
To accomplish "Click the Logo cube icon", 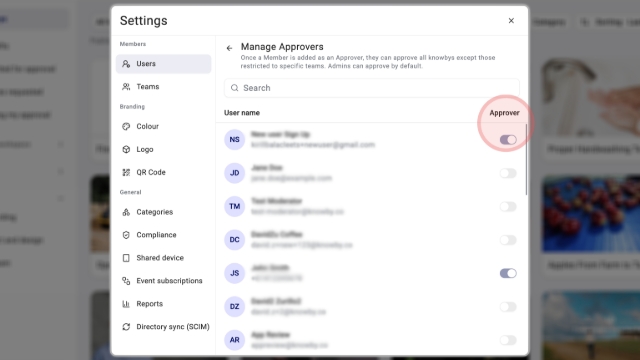I will (x=126, y=149).
